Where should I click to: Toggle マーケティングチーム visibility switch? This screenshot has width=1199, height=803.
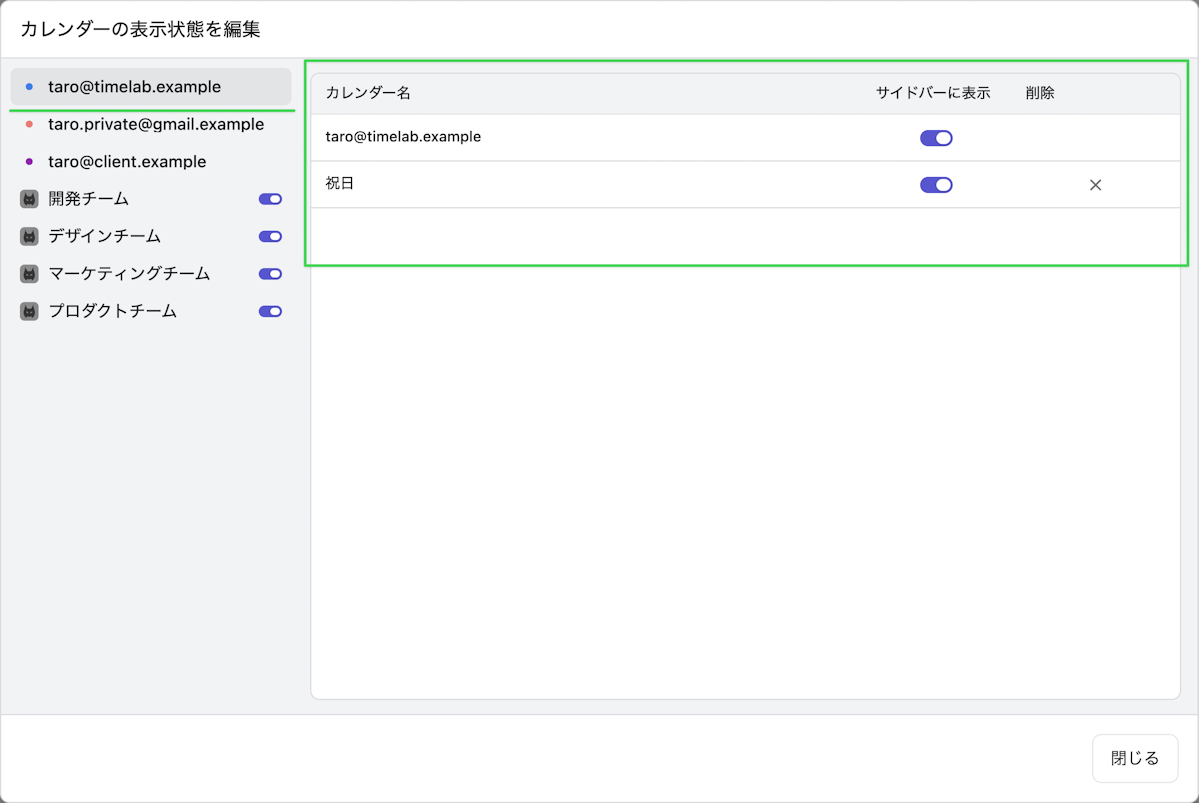pyautogui.click(x=270, y=274)
